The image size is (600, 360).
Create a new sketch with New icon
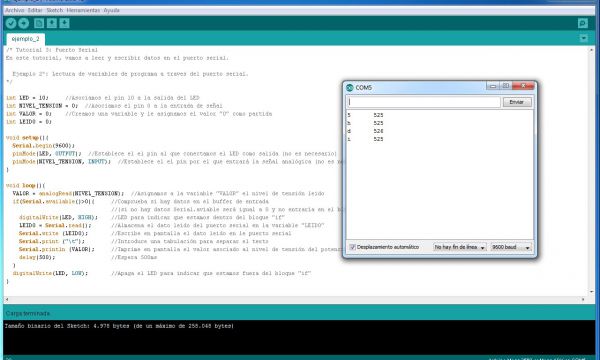(39, 23)
